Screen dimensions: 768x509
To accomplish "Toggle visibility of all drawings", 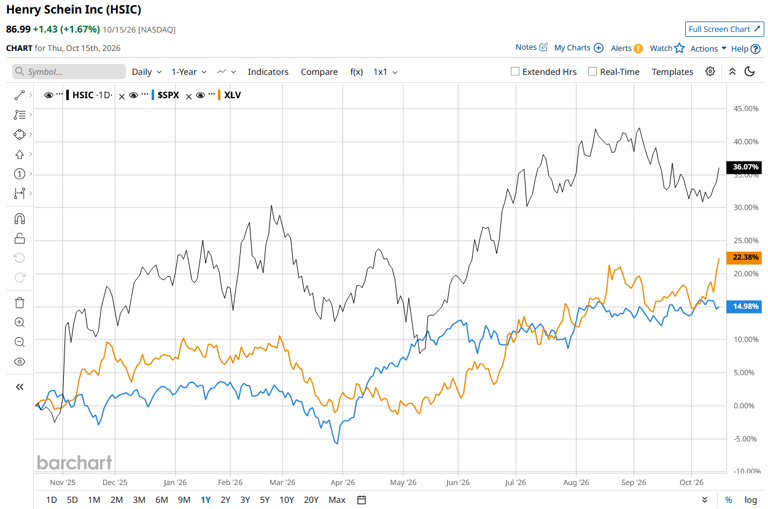I will 20,362.
